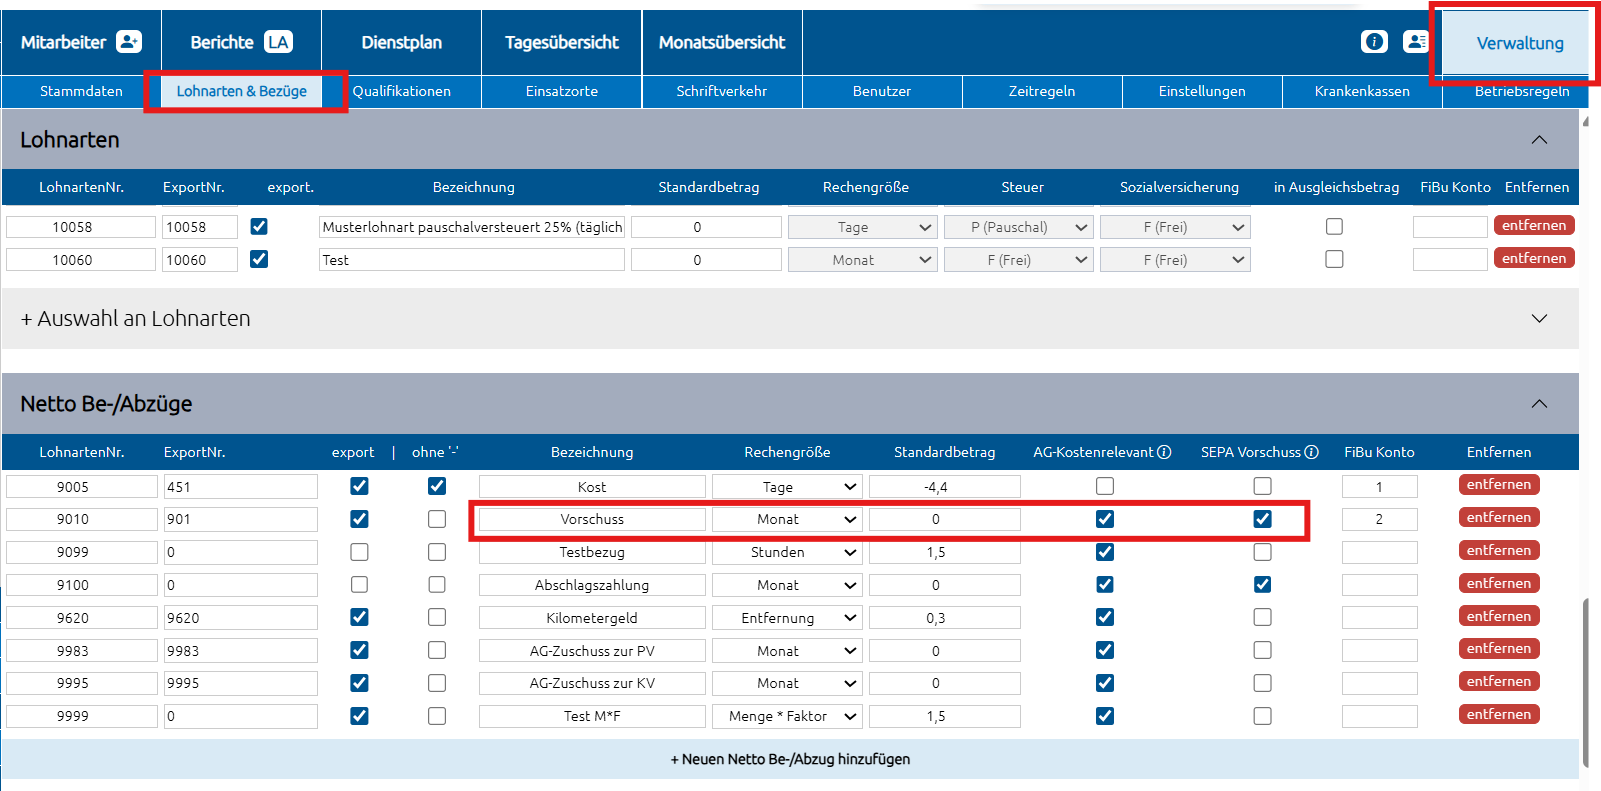Collapse the Lohnarten section chevron
This screenshot has height=791, width=1601.
1539,140
